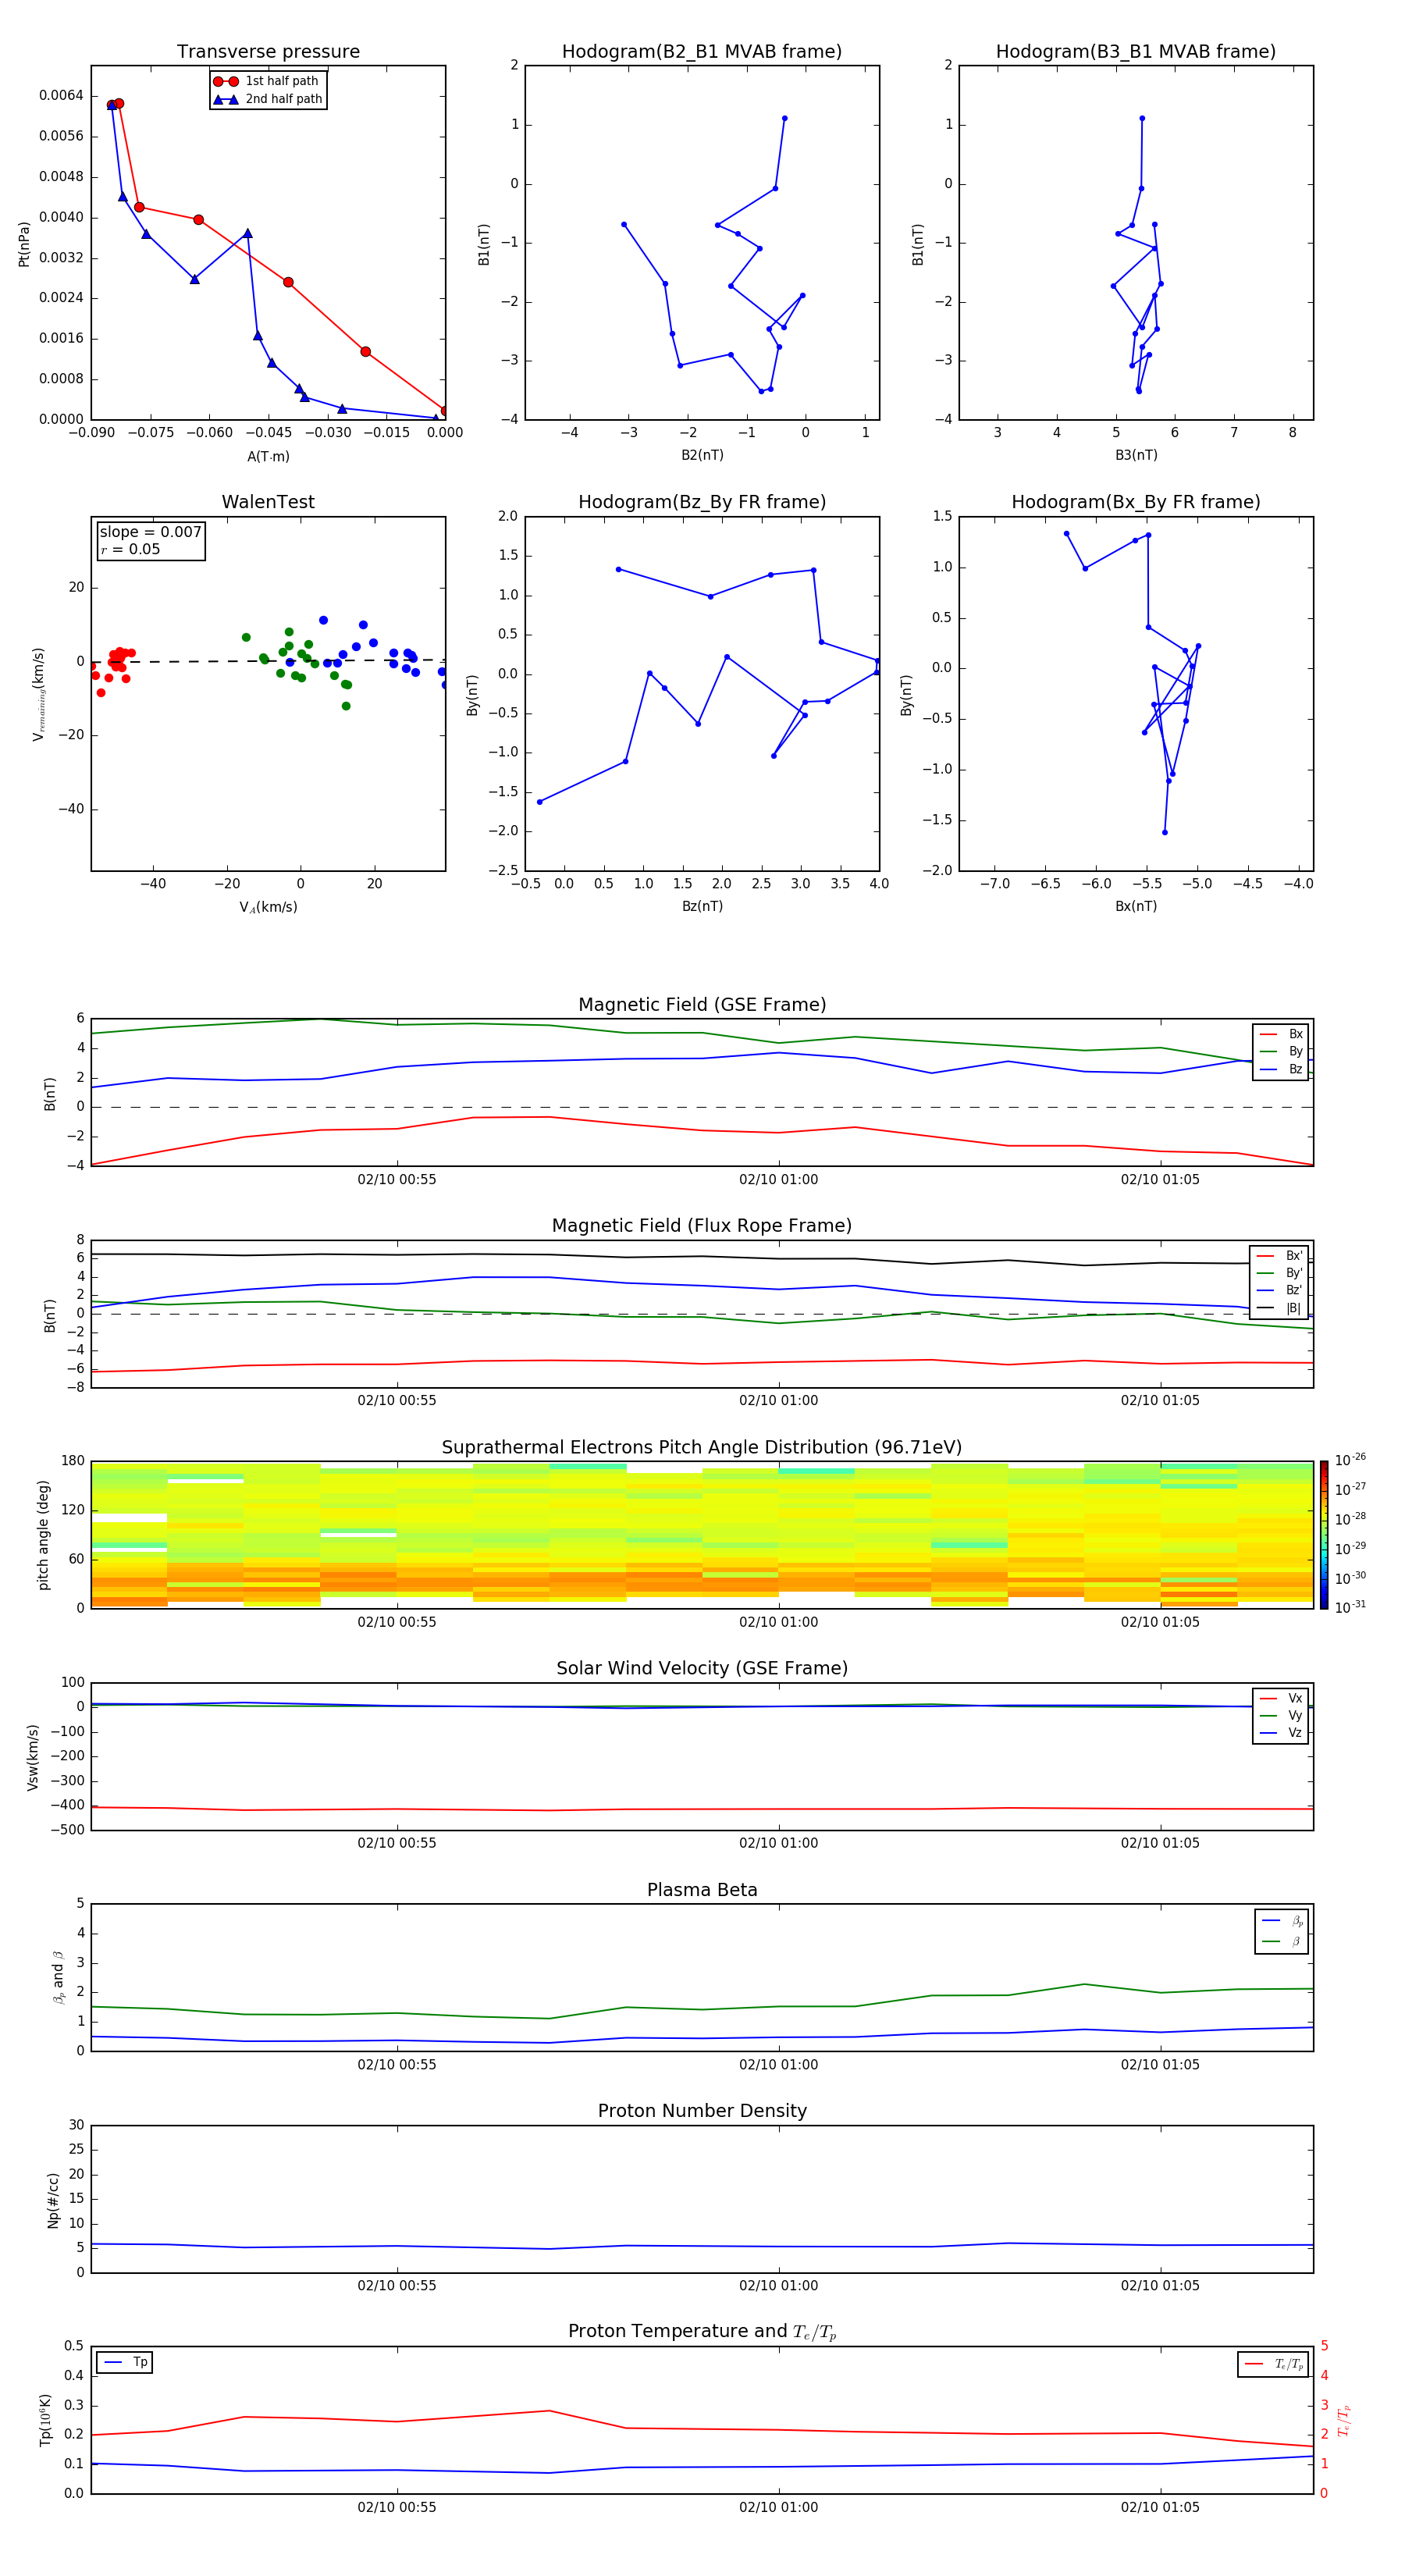Click the pitch angle colorbar scale

tap(1324, 1535)
